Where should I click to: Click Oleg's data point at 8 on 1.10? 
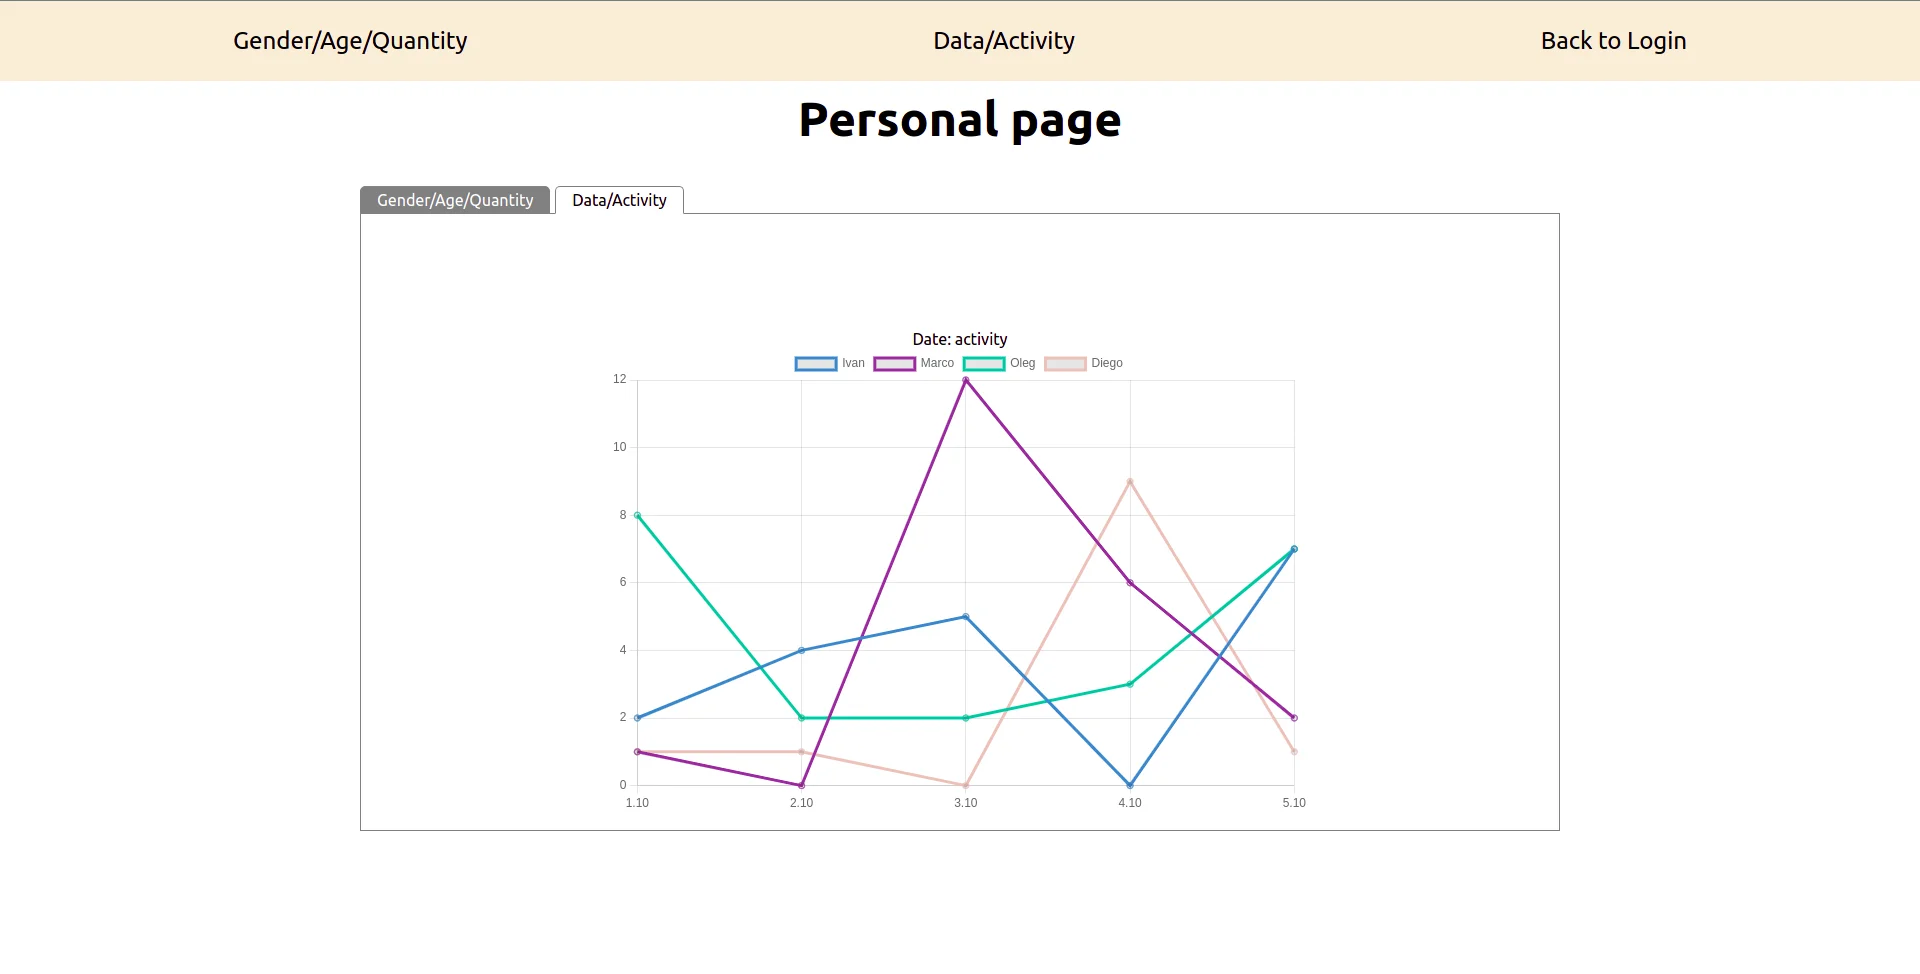[x=637, y=515]
